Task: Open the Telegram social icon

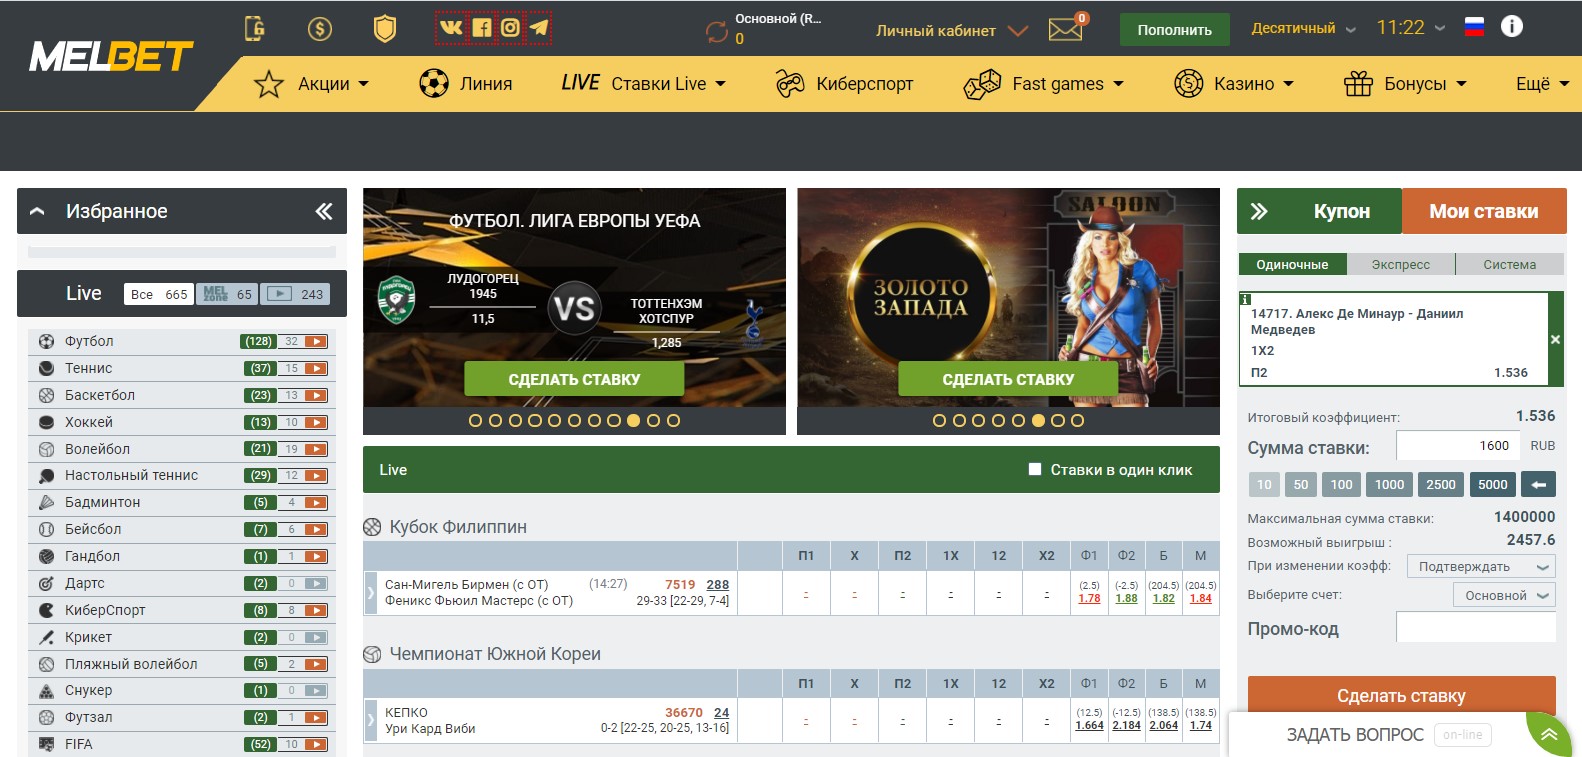Action: 539,27
